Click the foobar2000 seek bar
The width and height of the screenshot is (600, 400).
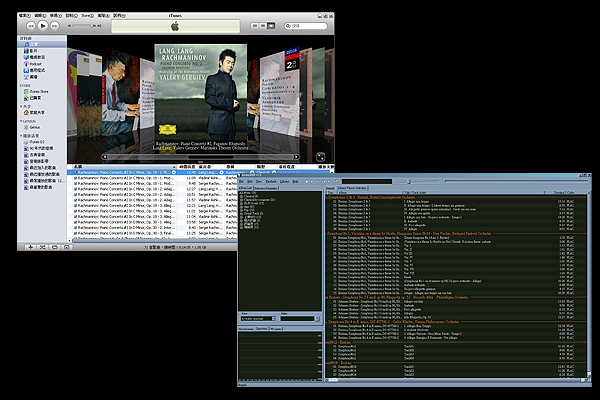pyautogui.click(x=516, y=181)
